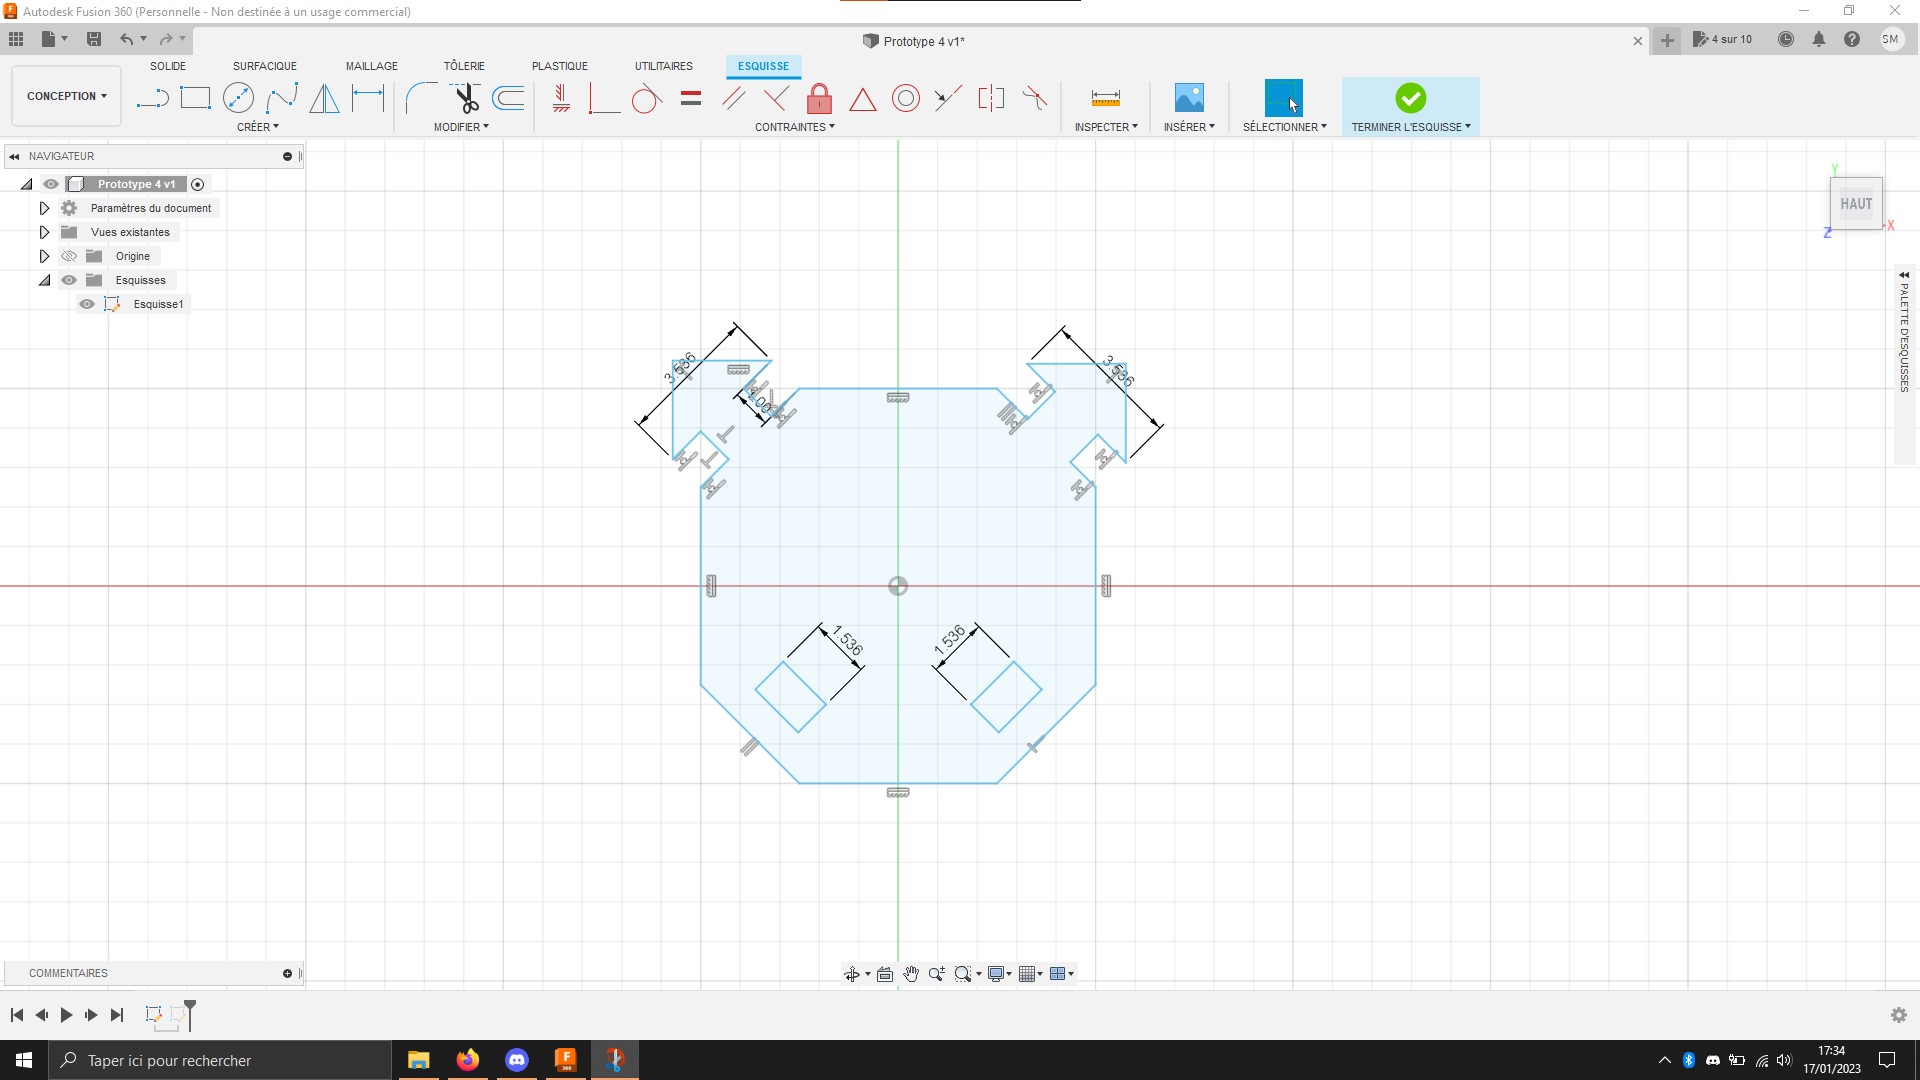Select the Fillet tool
The height and width of the screenshot is (1080, 1920).
click(x=421, y=98)
